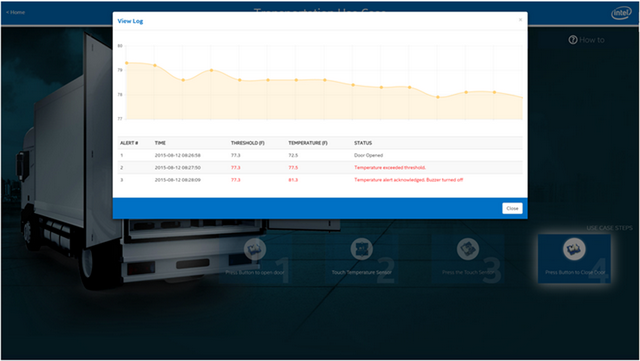Select alert row 1 Door Opened
640x361 pixels.
point(320,155)
